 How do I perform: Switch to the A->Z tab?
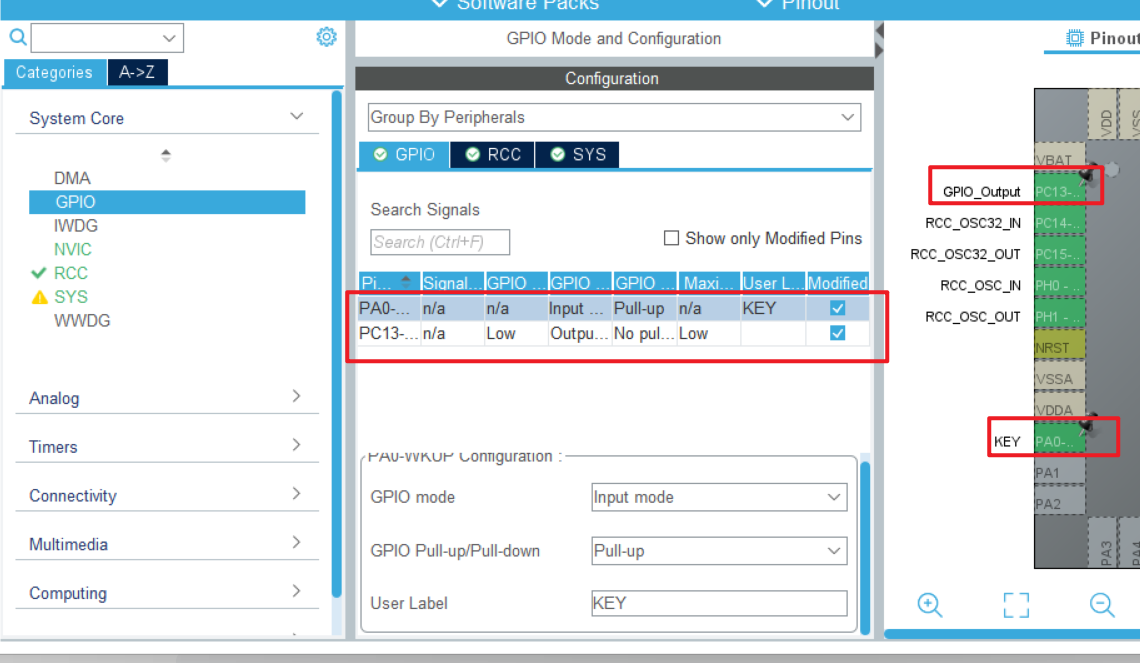coord(137,73)
